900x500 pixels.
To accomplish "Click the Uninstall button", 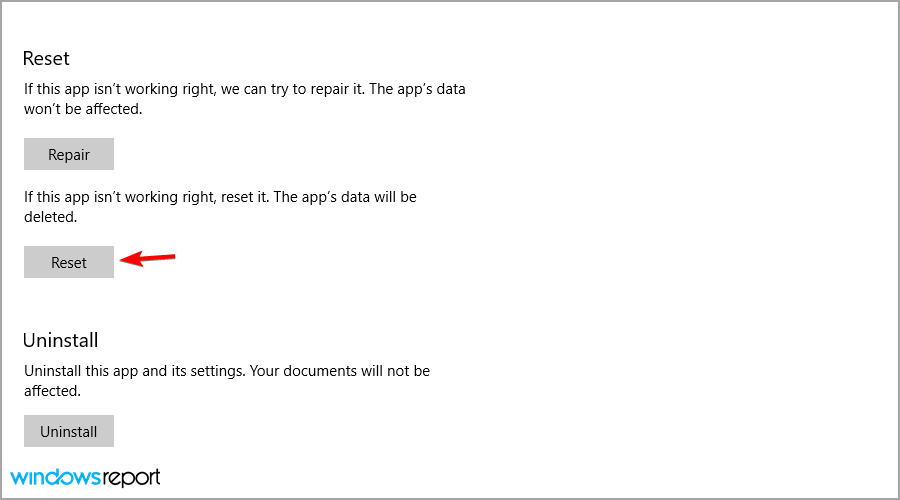I will [x=69, y=431].
